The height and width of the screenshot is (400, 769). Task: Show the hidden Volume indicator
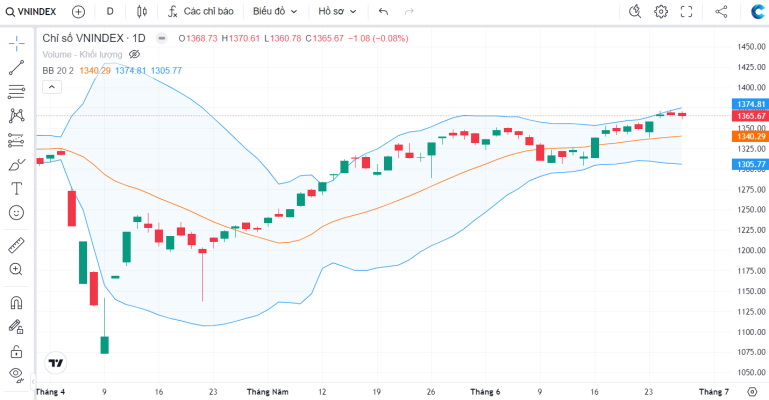[x=134, y=54]
